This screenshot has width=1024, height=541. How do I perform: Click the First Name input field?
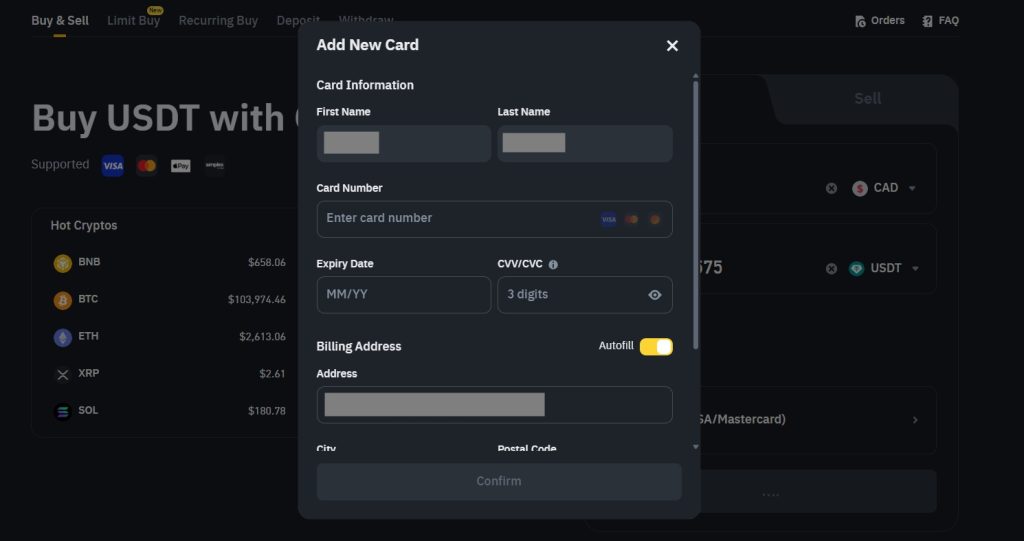tap(404, 143)
